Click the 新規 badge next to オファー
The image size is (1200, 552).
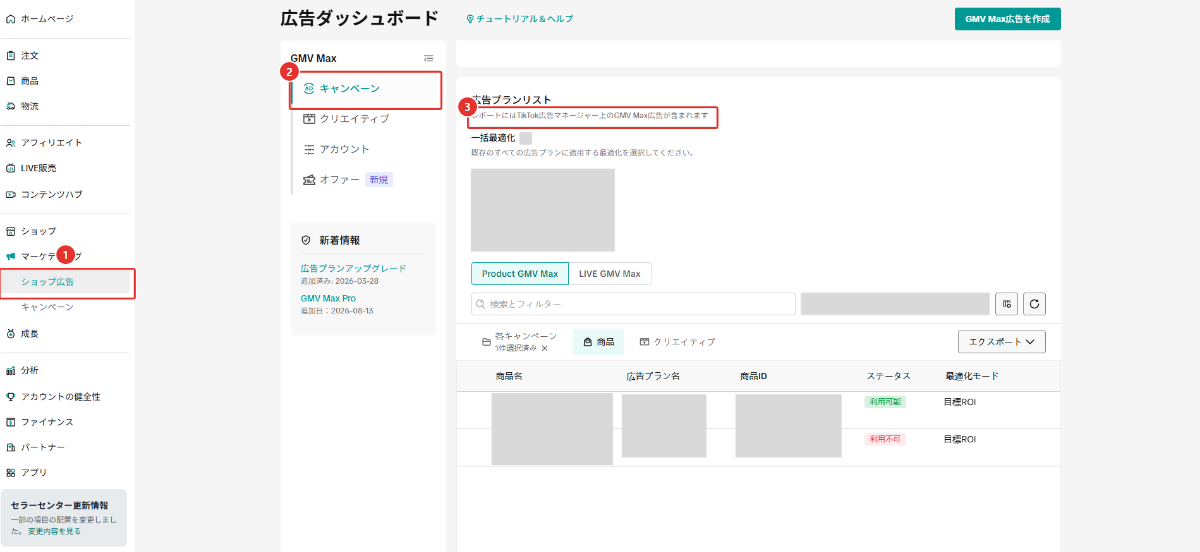(379, 180)
